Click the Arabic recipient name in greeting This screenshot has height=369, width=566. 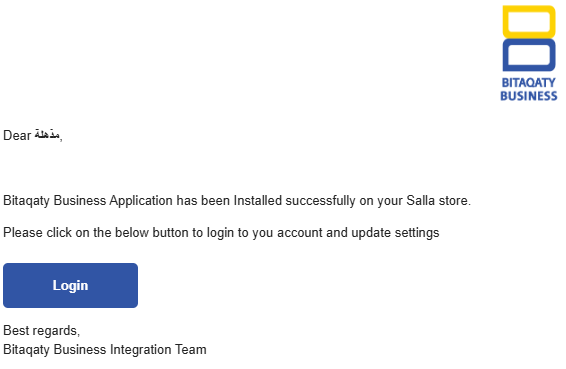coord(47,134)
